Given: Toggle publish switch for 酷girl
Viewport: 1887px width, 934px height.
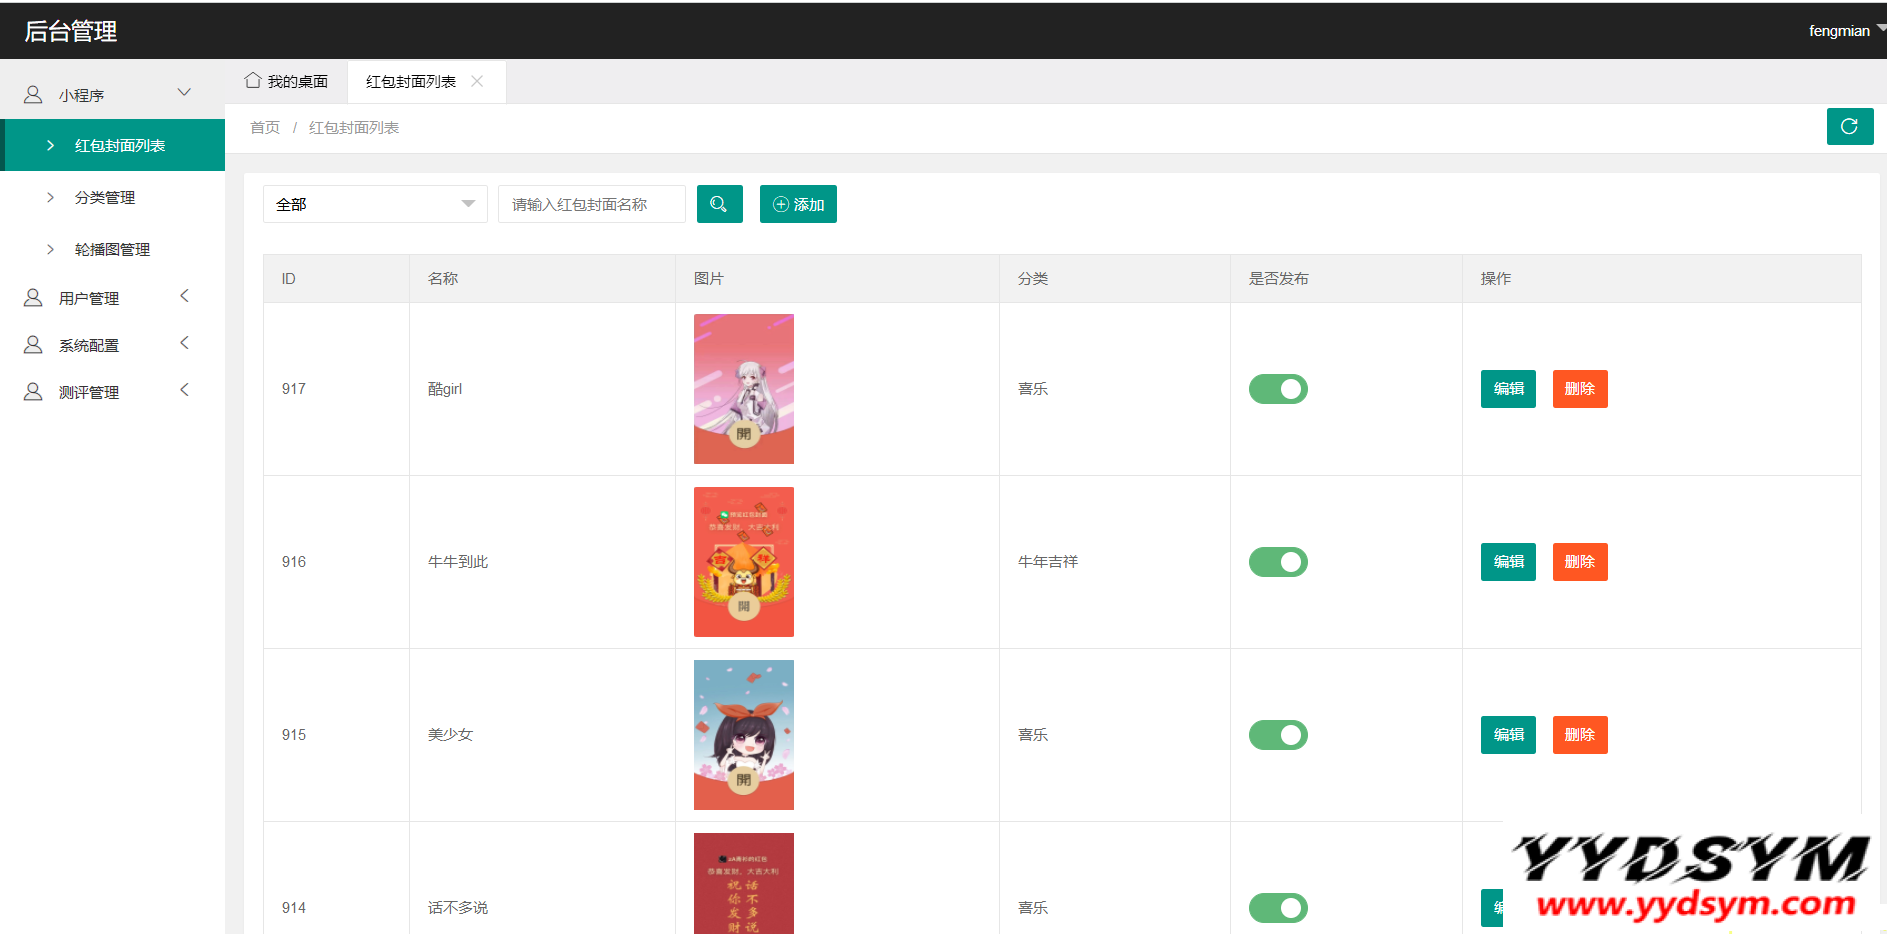Looking at the screenshot, I should [x=1278, y=389].
